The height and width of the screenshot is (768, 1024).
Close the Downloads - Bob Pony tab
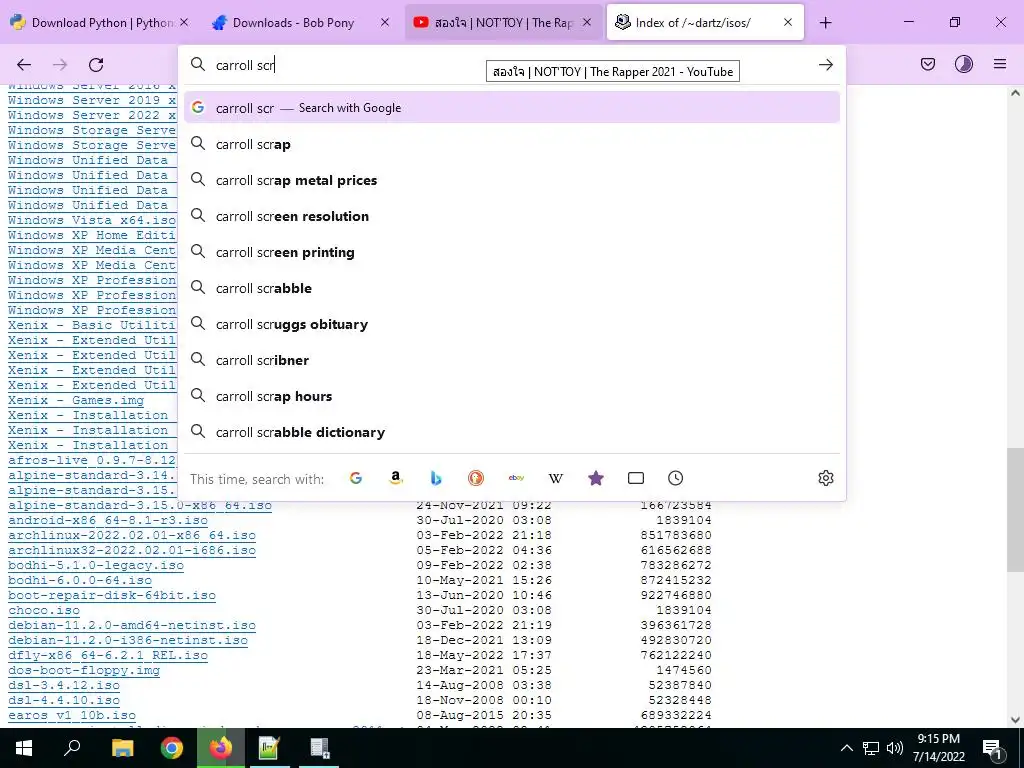(385, 22)
